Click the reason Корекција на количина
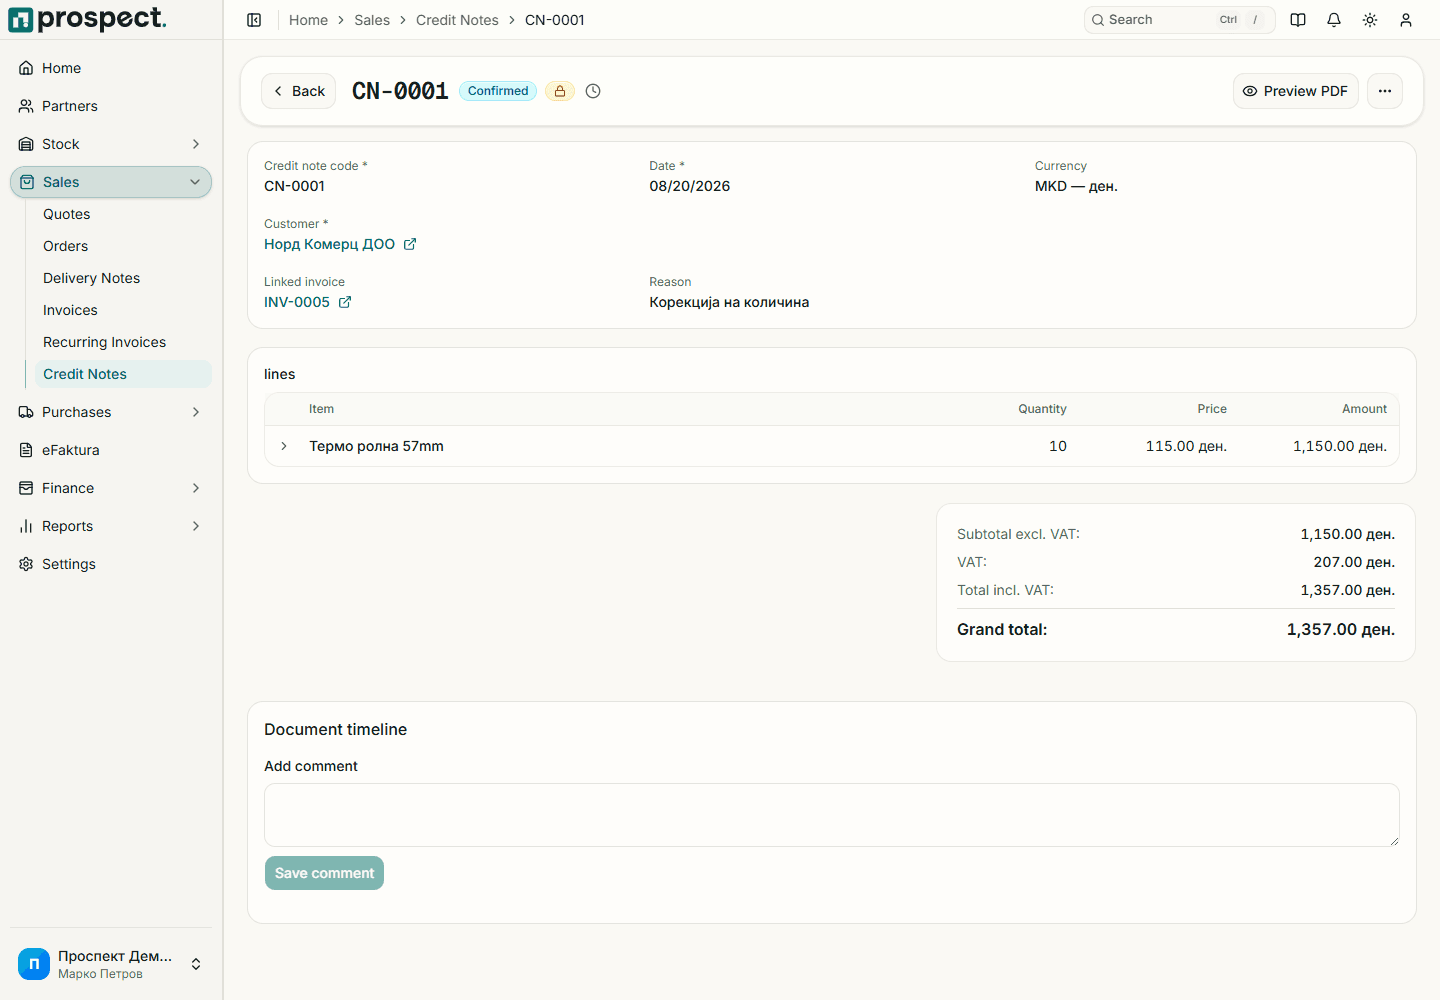 click(x=729, y=302)
